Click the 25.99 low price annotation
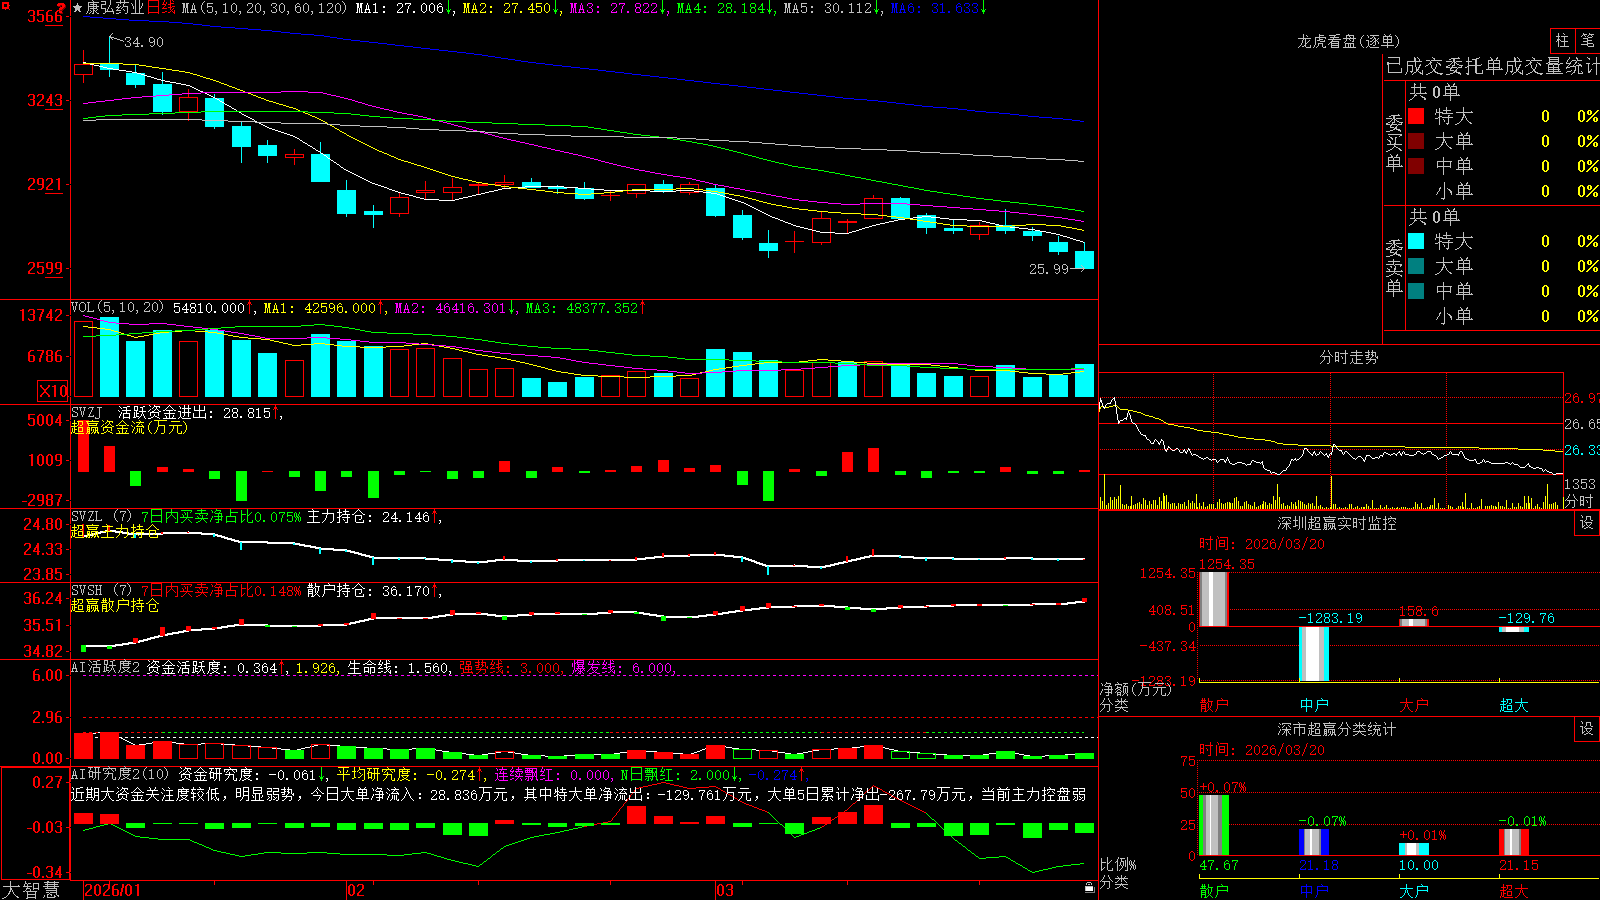The height and width of the screenshot is (900, 1600). click(x=1049, y=269)
